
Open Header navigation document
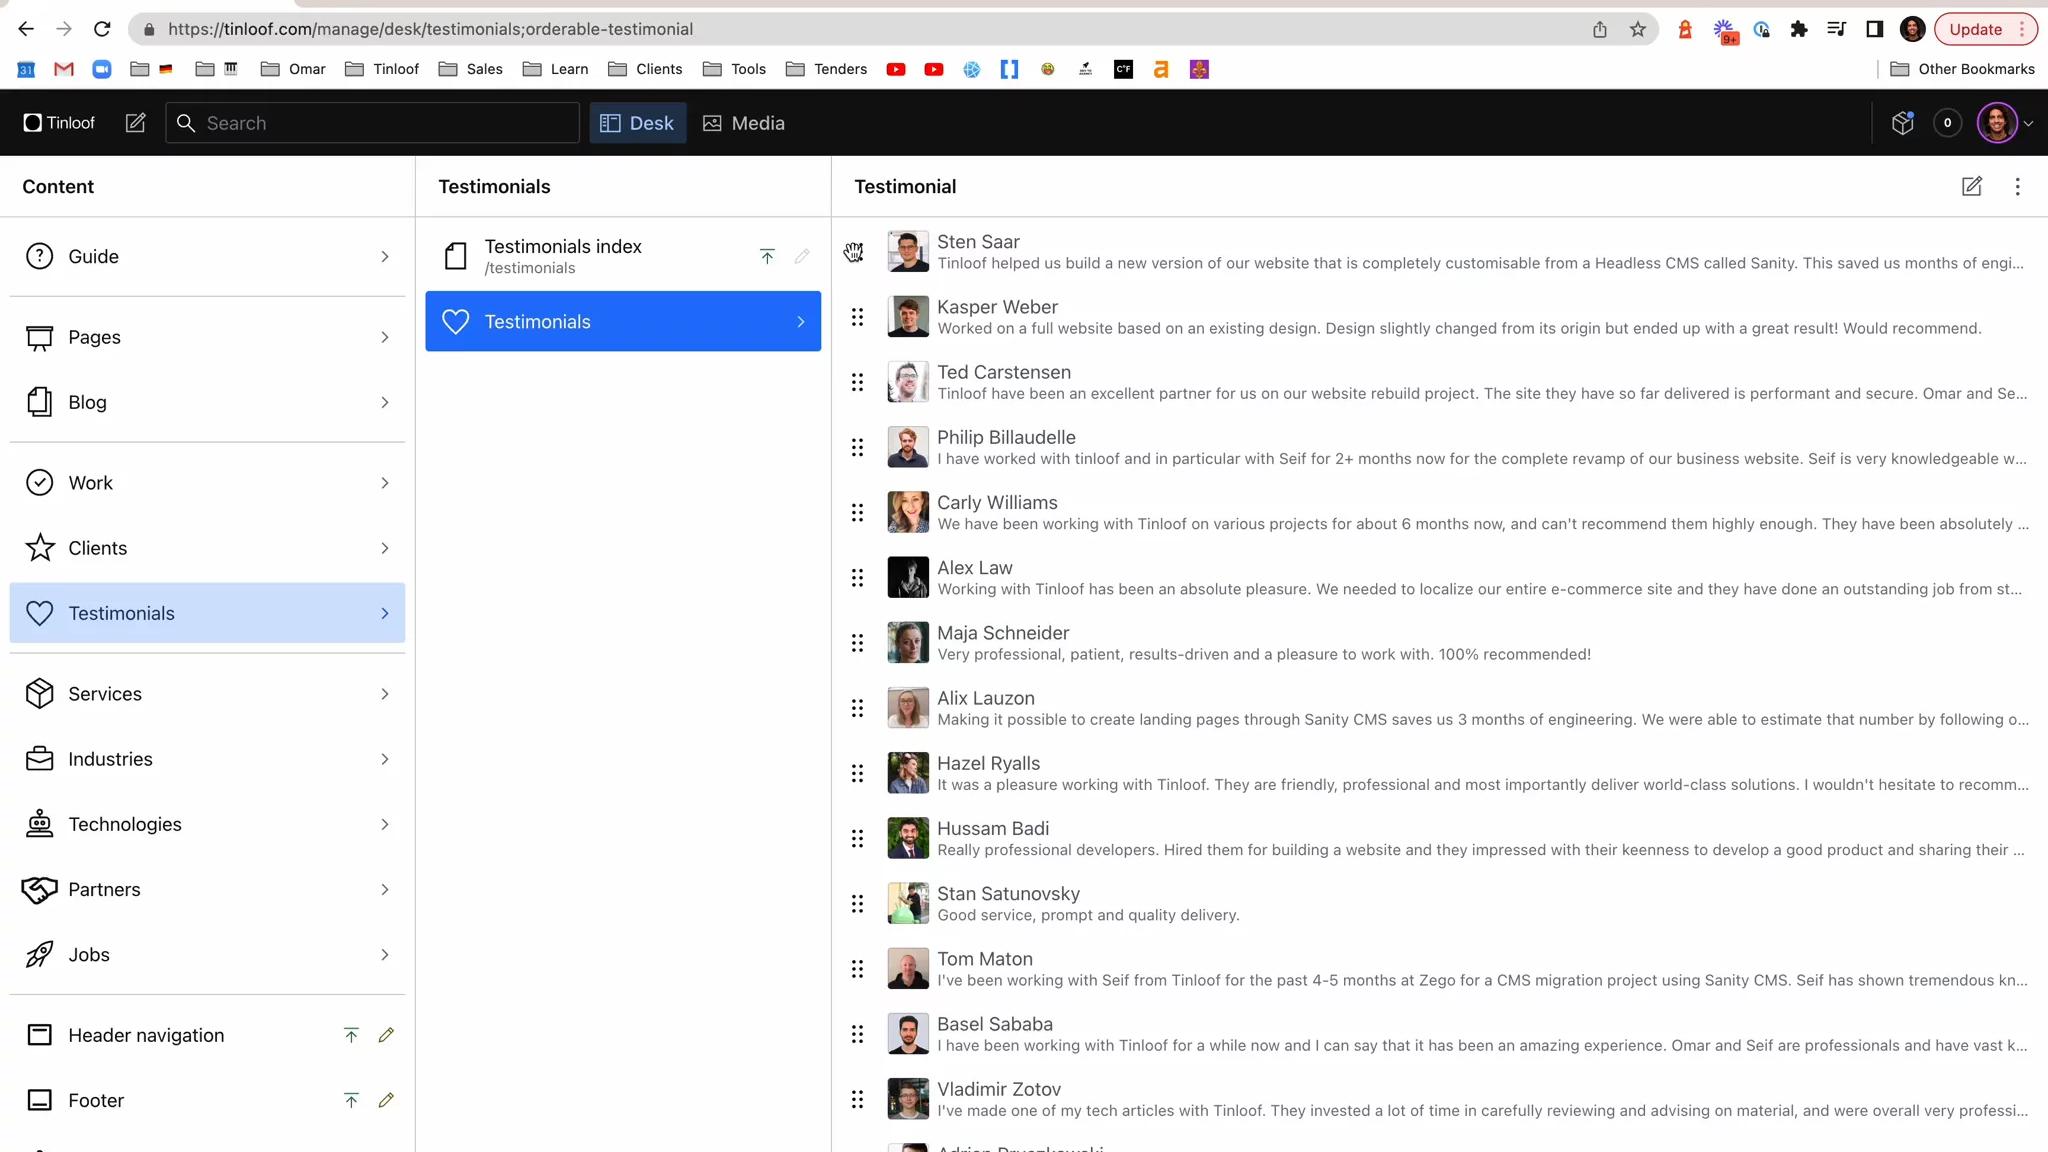(207, 1036)
